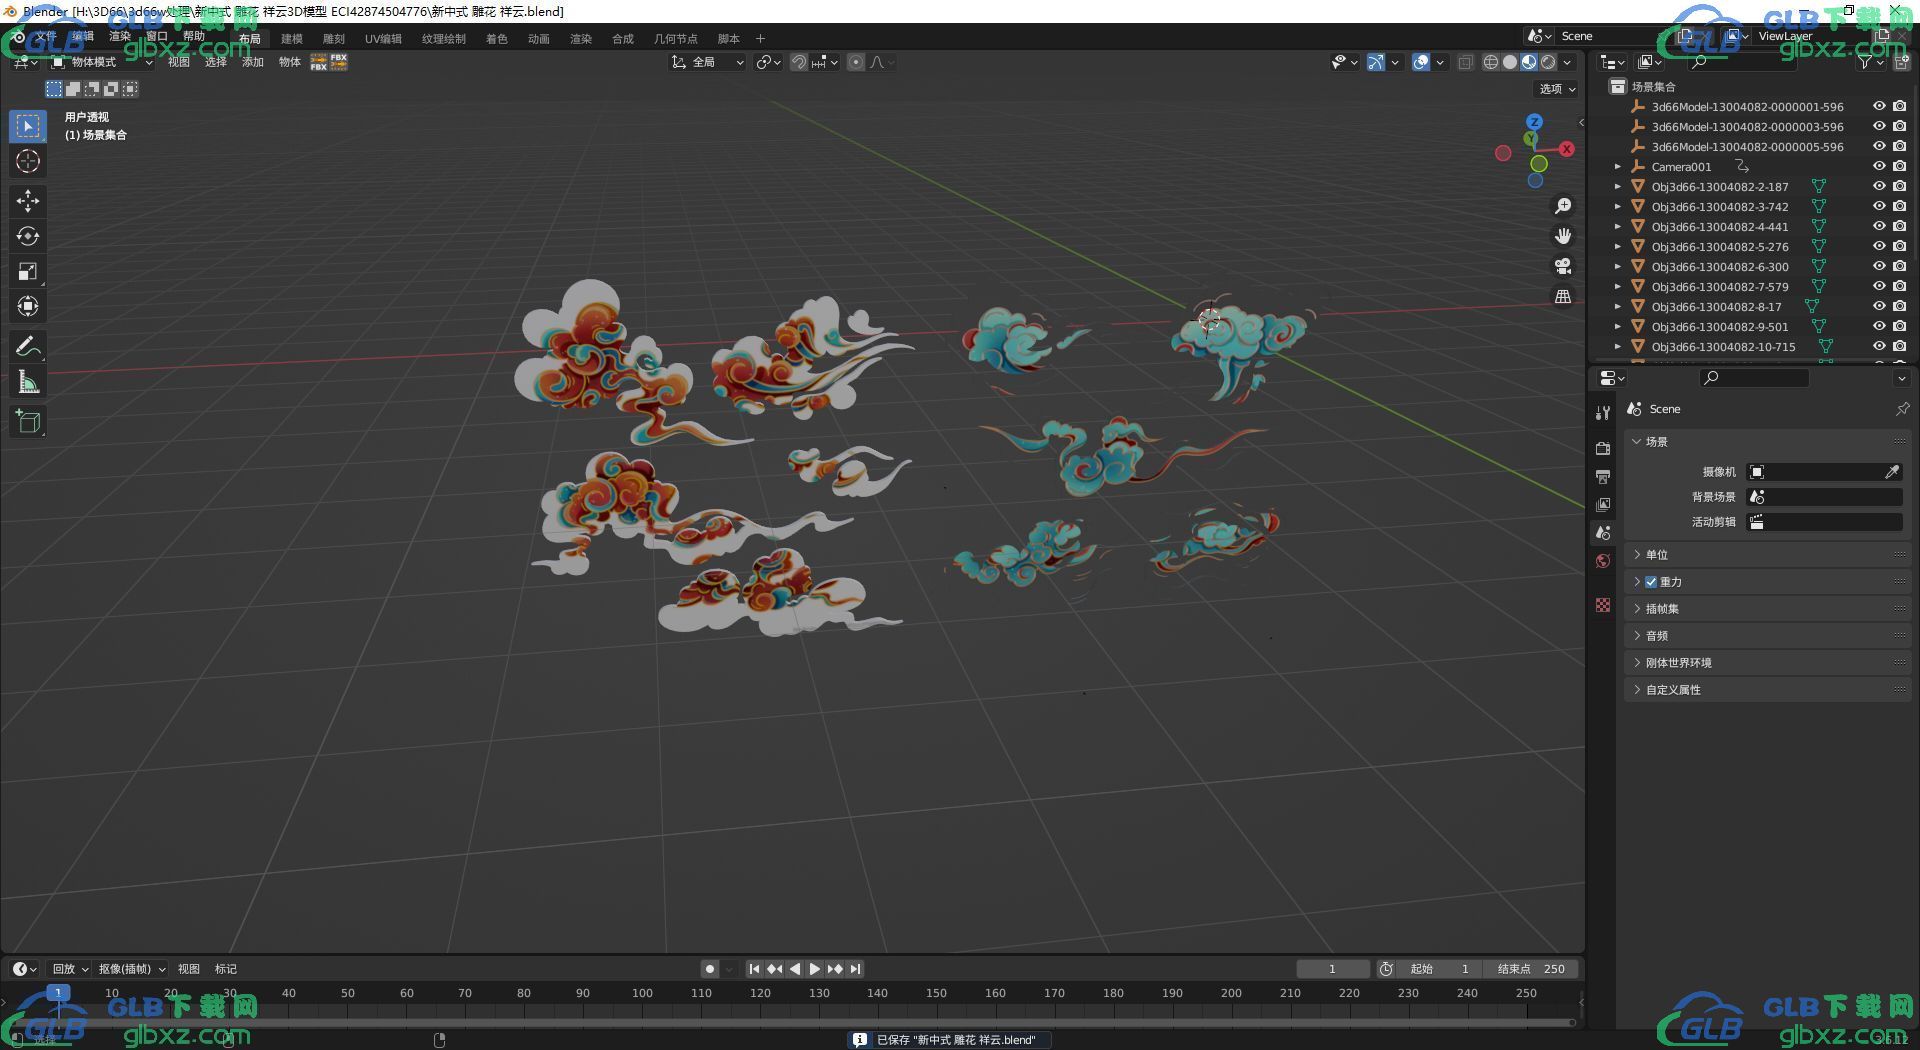
Task: Activate the combined Transform tool
Action: pyautogui.click(x=28, y=306)
